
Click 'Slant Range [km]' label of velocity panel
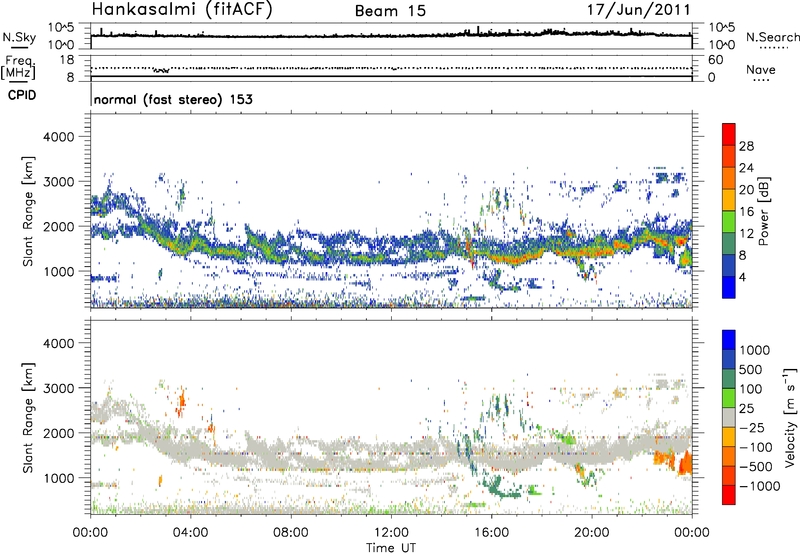click(28, 417)
